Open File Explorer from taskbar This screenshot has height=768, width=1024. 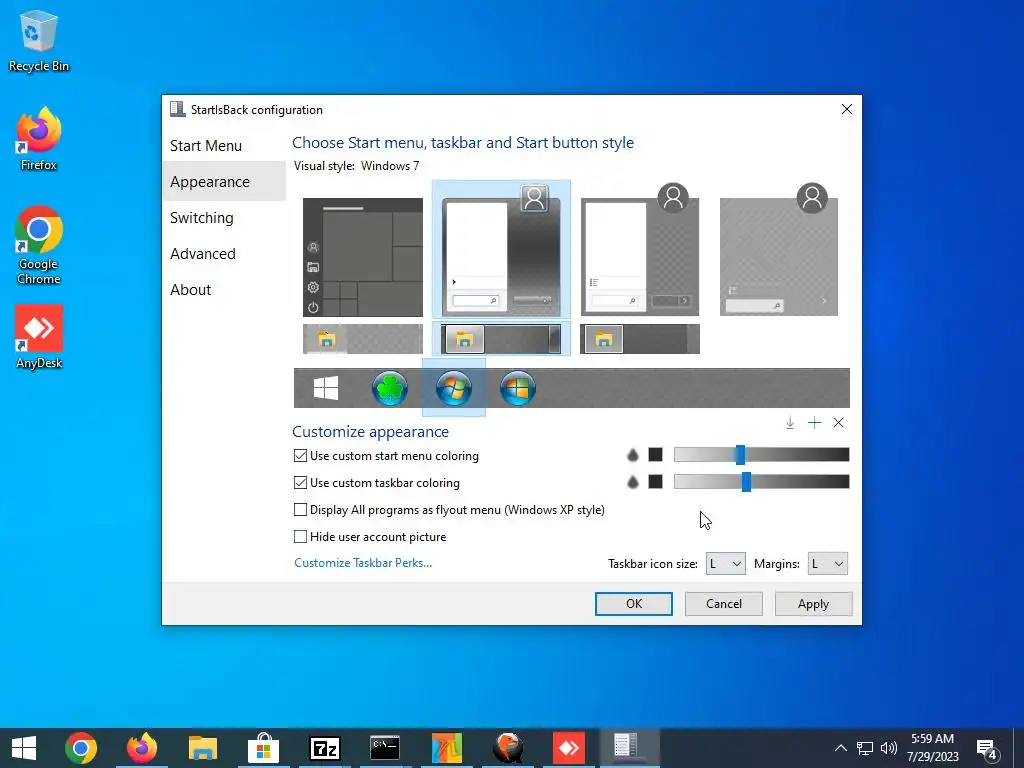202,748
